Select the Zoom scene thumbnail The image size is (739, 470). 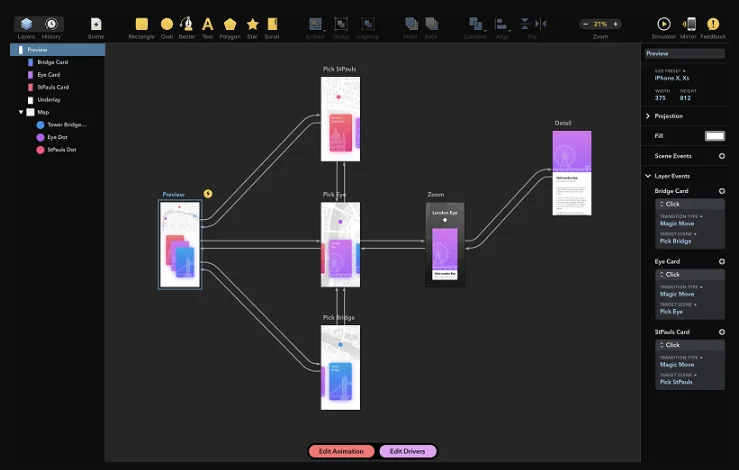(x=445, y=245)
